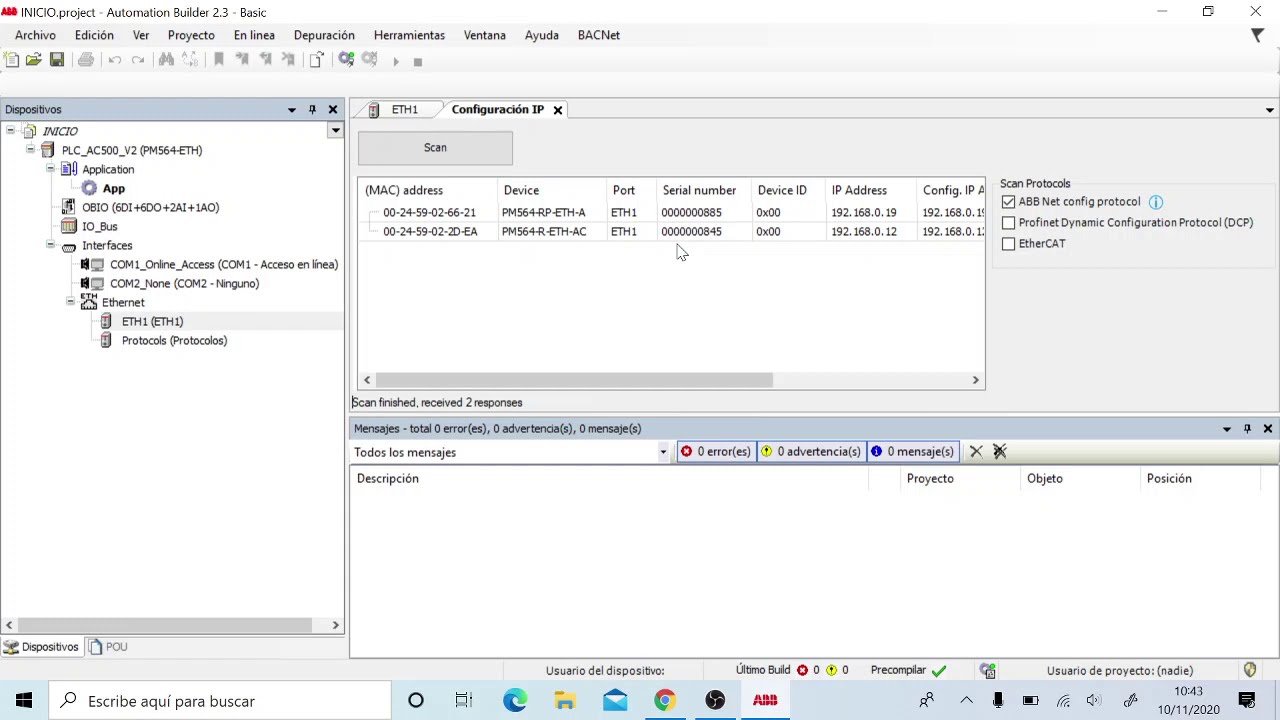Toggle the 0 mensaje(s) filter
1280x720 pixels.
(913, 452)
